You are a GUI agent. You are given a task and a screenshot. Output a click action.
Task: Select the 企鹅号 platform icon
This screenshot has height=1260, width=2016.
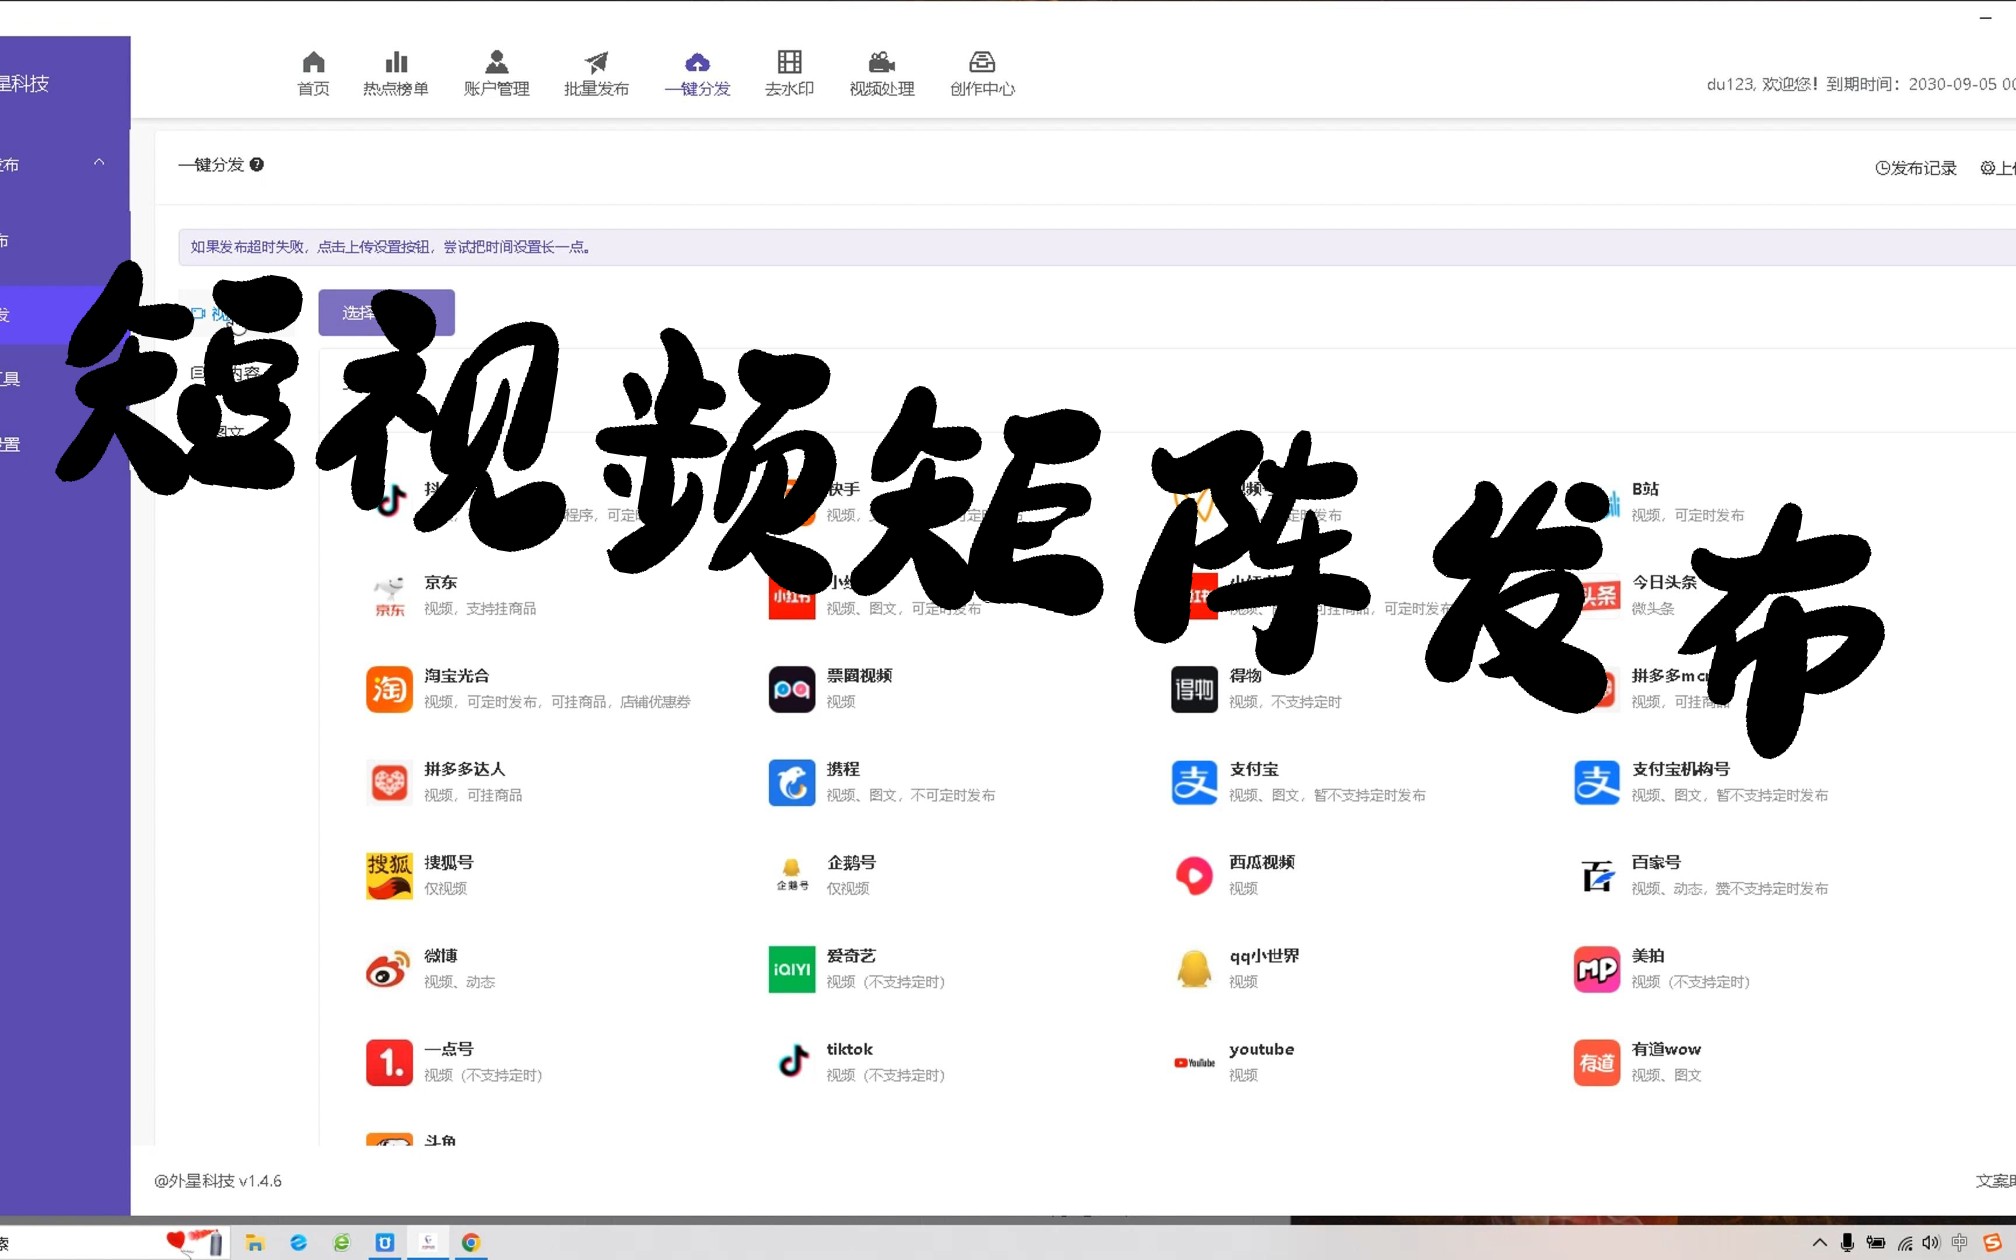coord(792,876)
